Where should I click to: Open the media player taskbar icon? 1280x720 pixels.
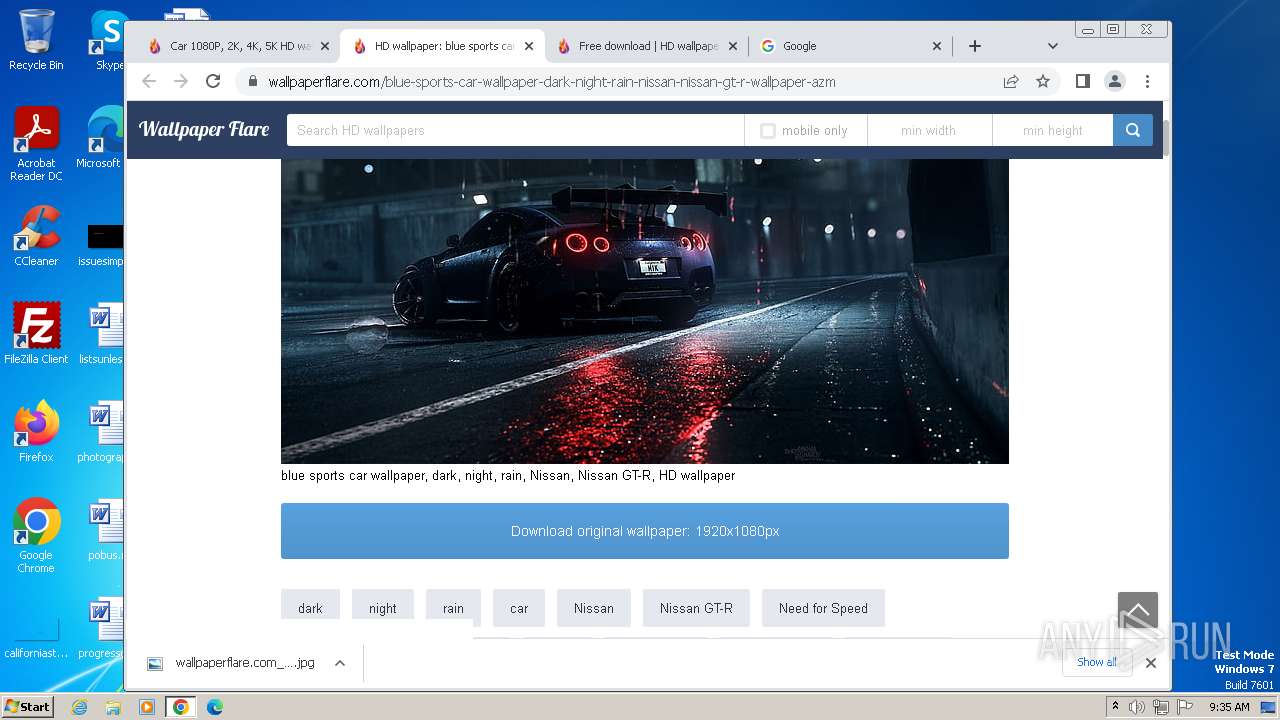[x=147, y=707]
